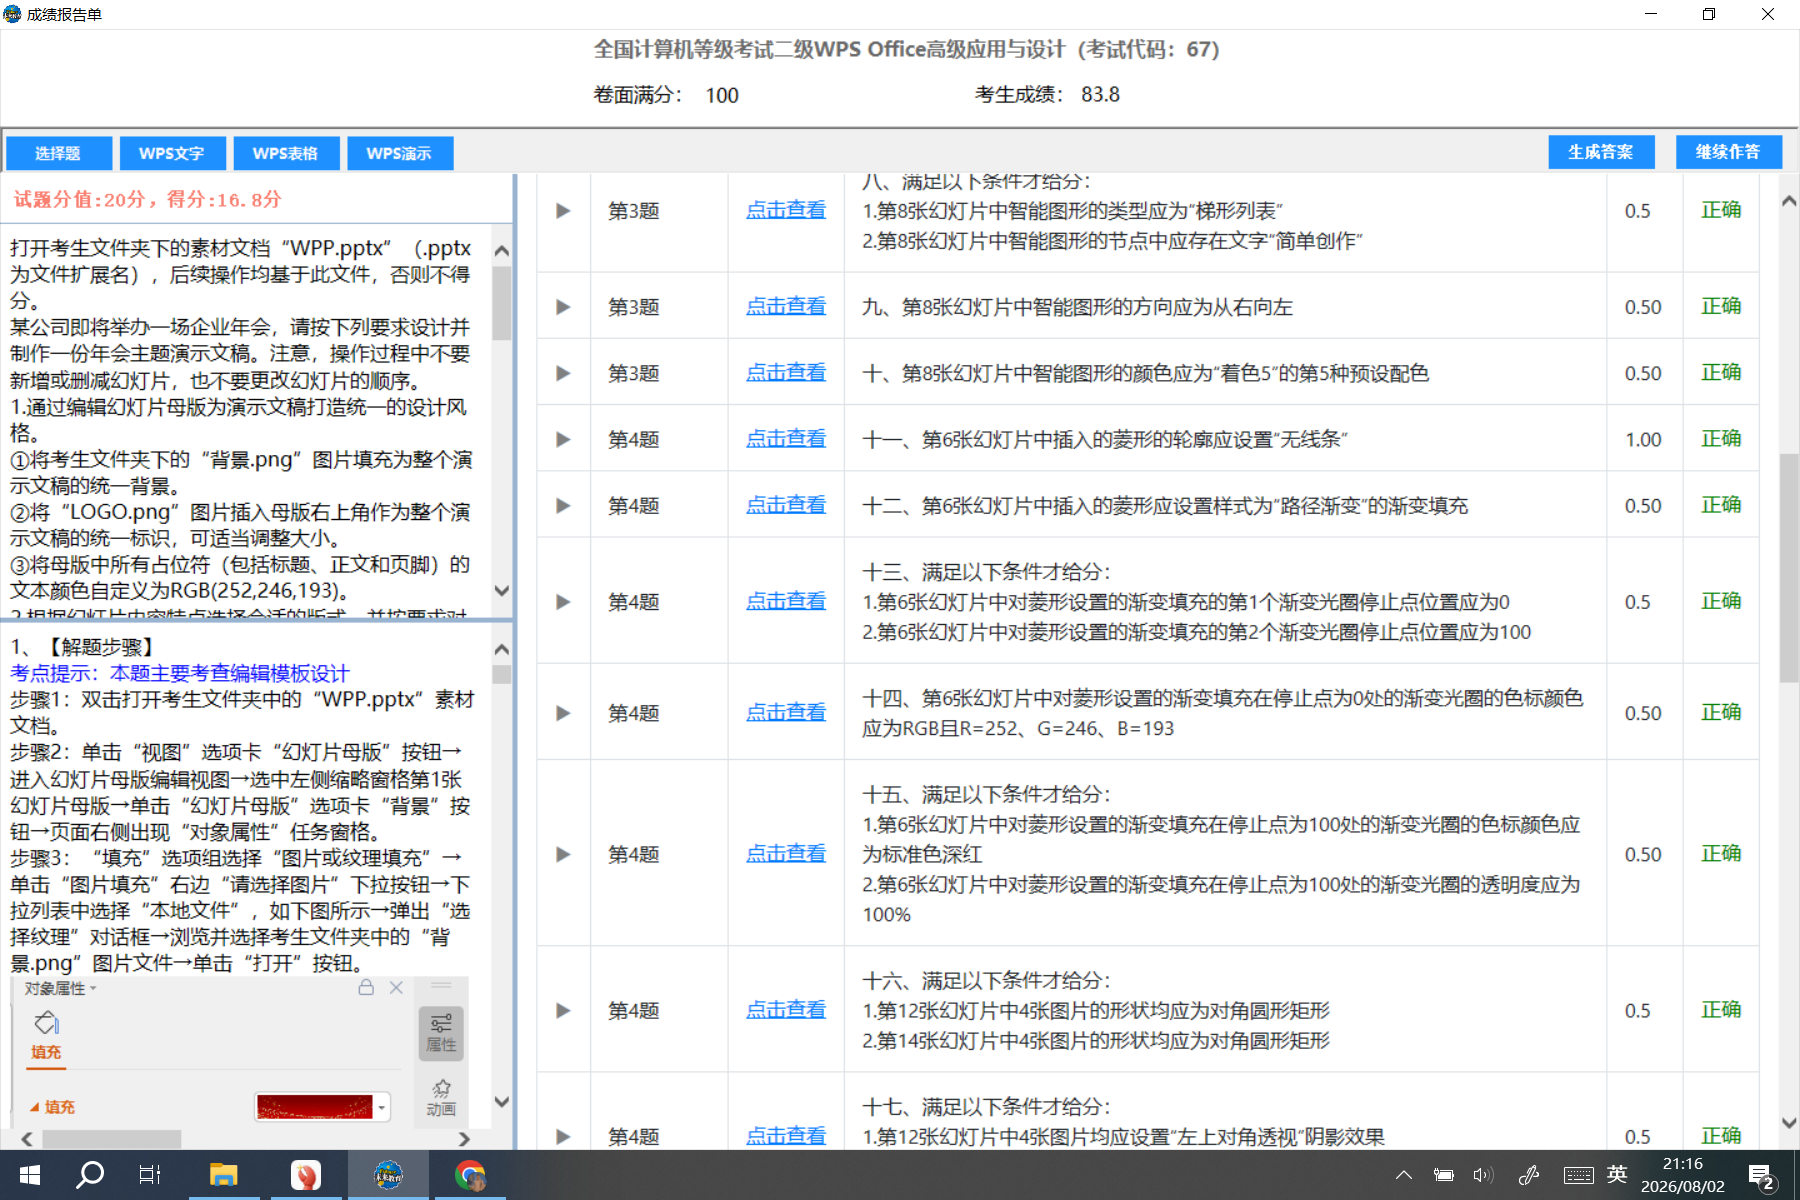Expand the row about gradient stop positions 0 and 100

[563, 602]
